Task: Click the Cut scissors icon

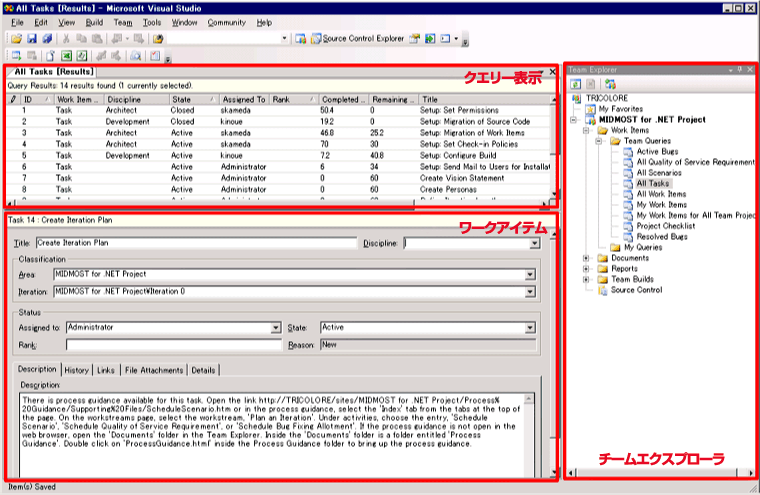Action: pyautogui.click(x=66, y=39)
